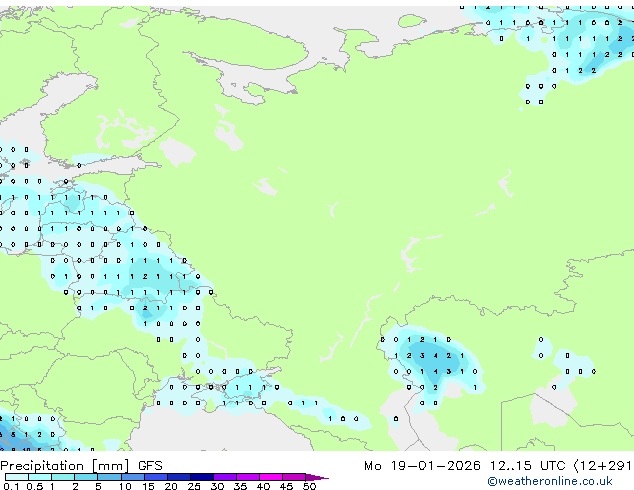Pick the 2–5 mm legend swatch

pyautogui.click(x=86, y=477)
